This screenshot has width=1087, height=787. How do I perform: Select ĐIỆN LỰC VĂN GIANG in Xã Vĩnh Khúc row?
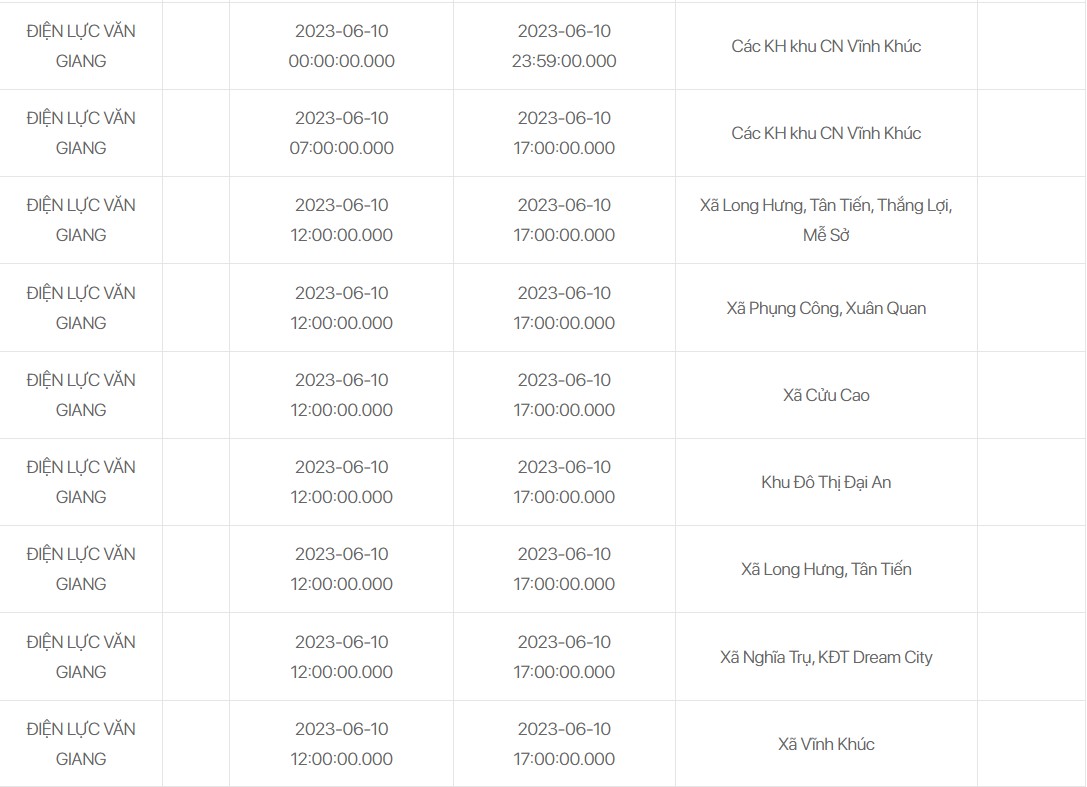(81, 744)
